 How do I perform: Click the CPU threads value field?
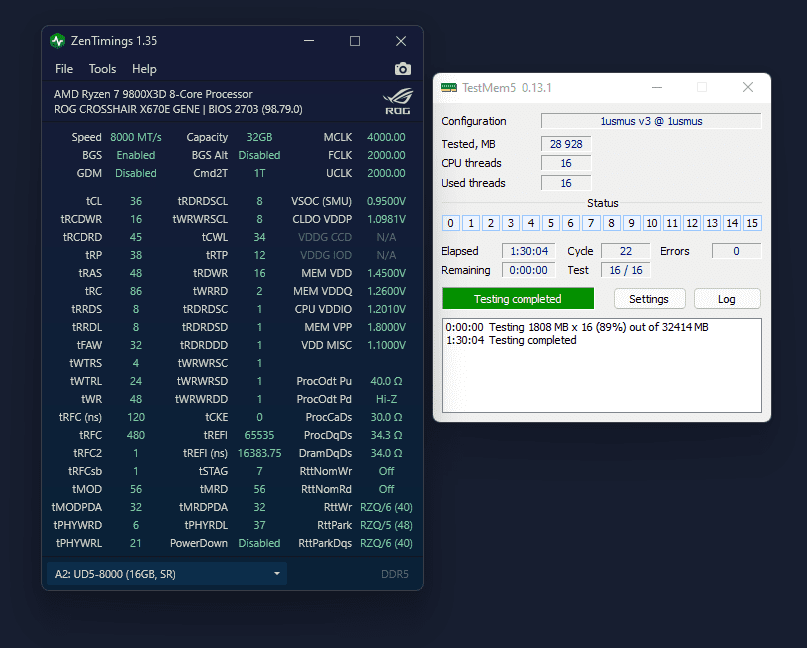click(566, 163)
